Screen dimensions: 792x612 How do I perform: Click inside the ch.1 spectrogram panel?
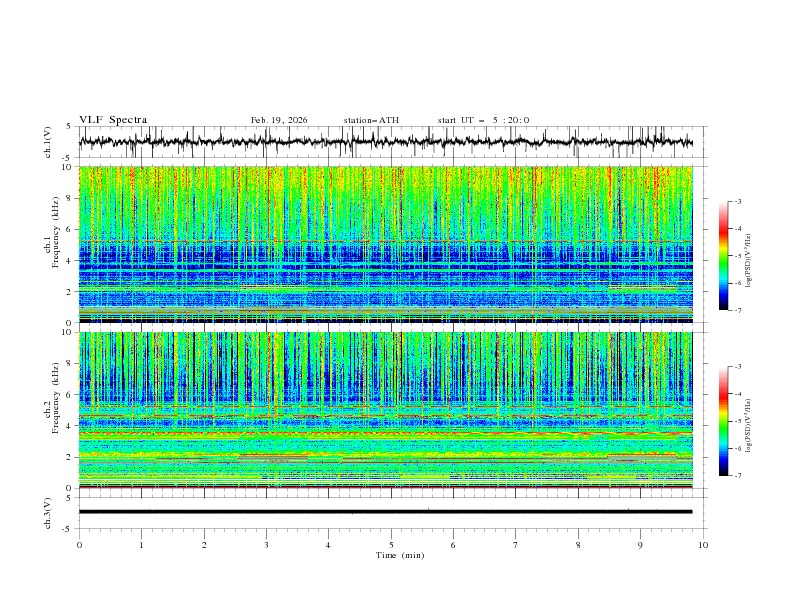[x=390, y=245]
